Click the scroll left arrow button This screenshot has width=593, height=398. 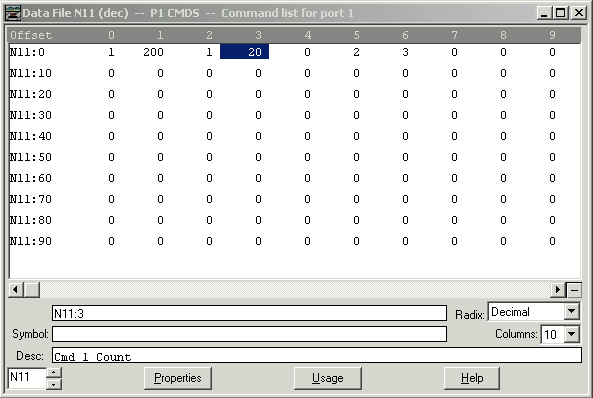pos(16,290)
